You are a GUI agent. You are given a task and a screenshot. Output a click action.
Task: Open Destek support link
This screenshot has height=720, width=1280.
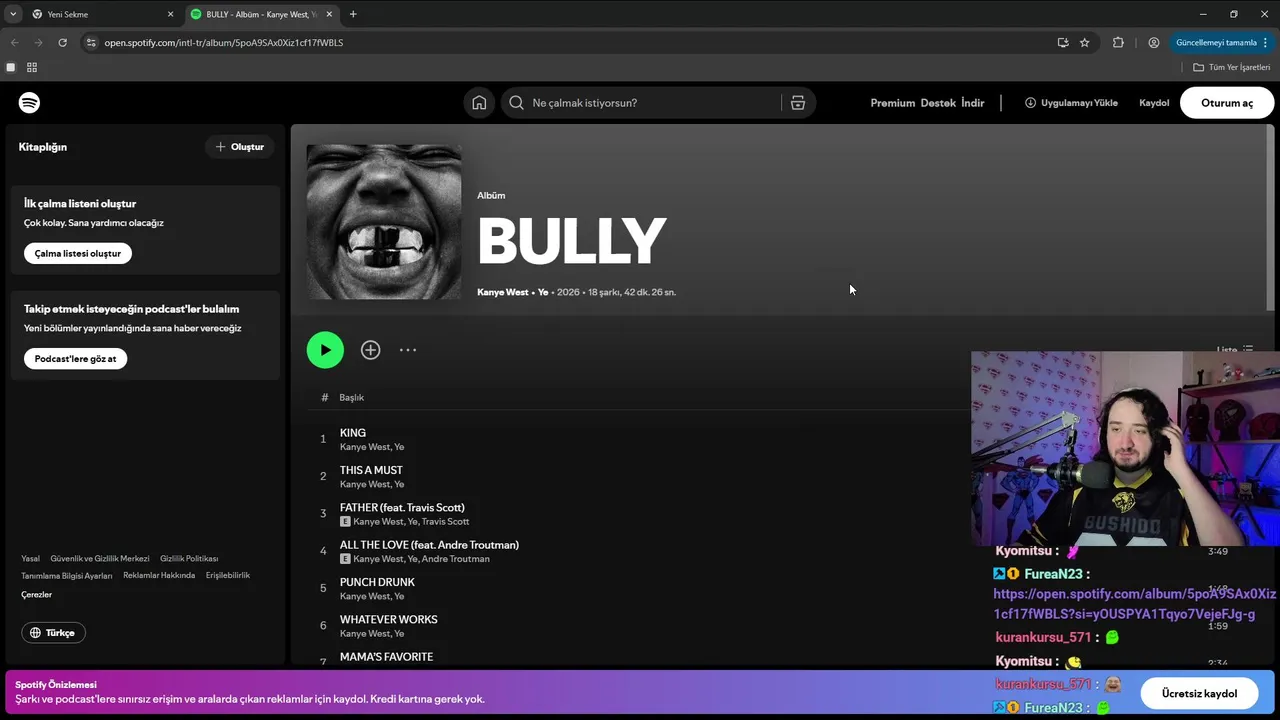click(x=938, y=103)
